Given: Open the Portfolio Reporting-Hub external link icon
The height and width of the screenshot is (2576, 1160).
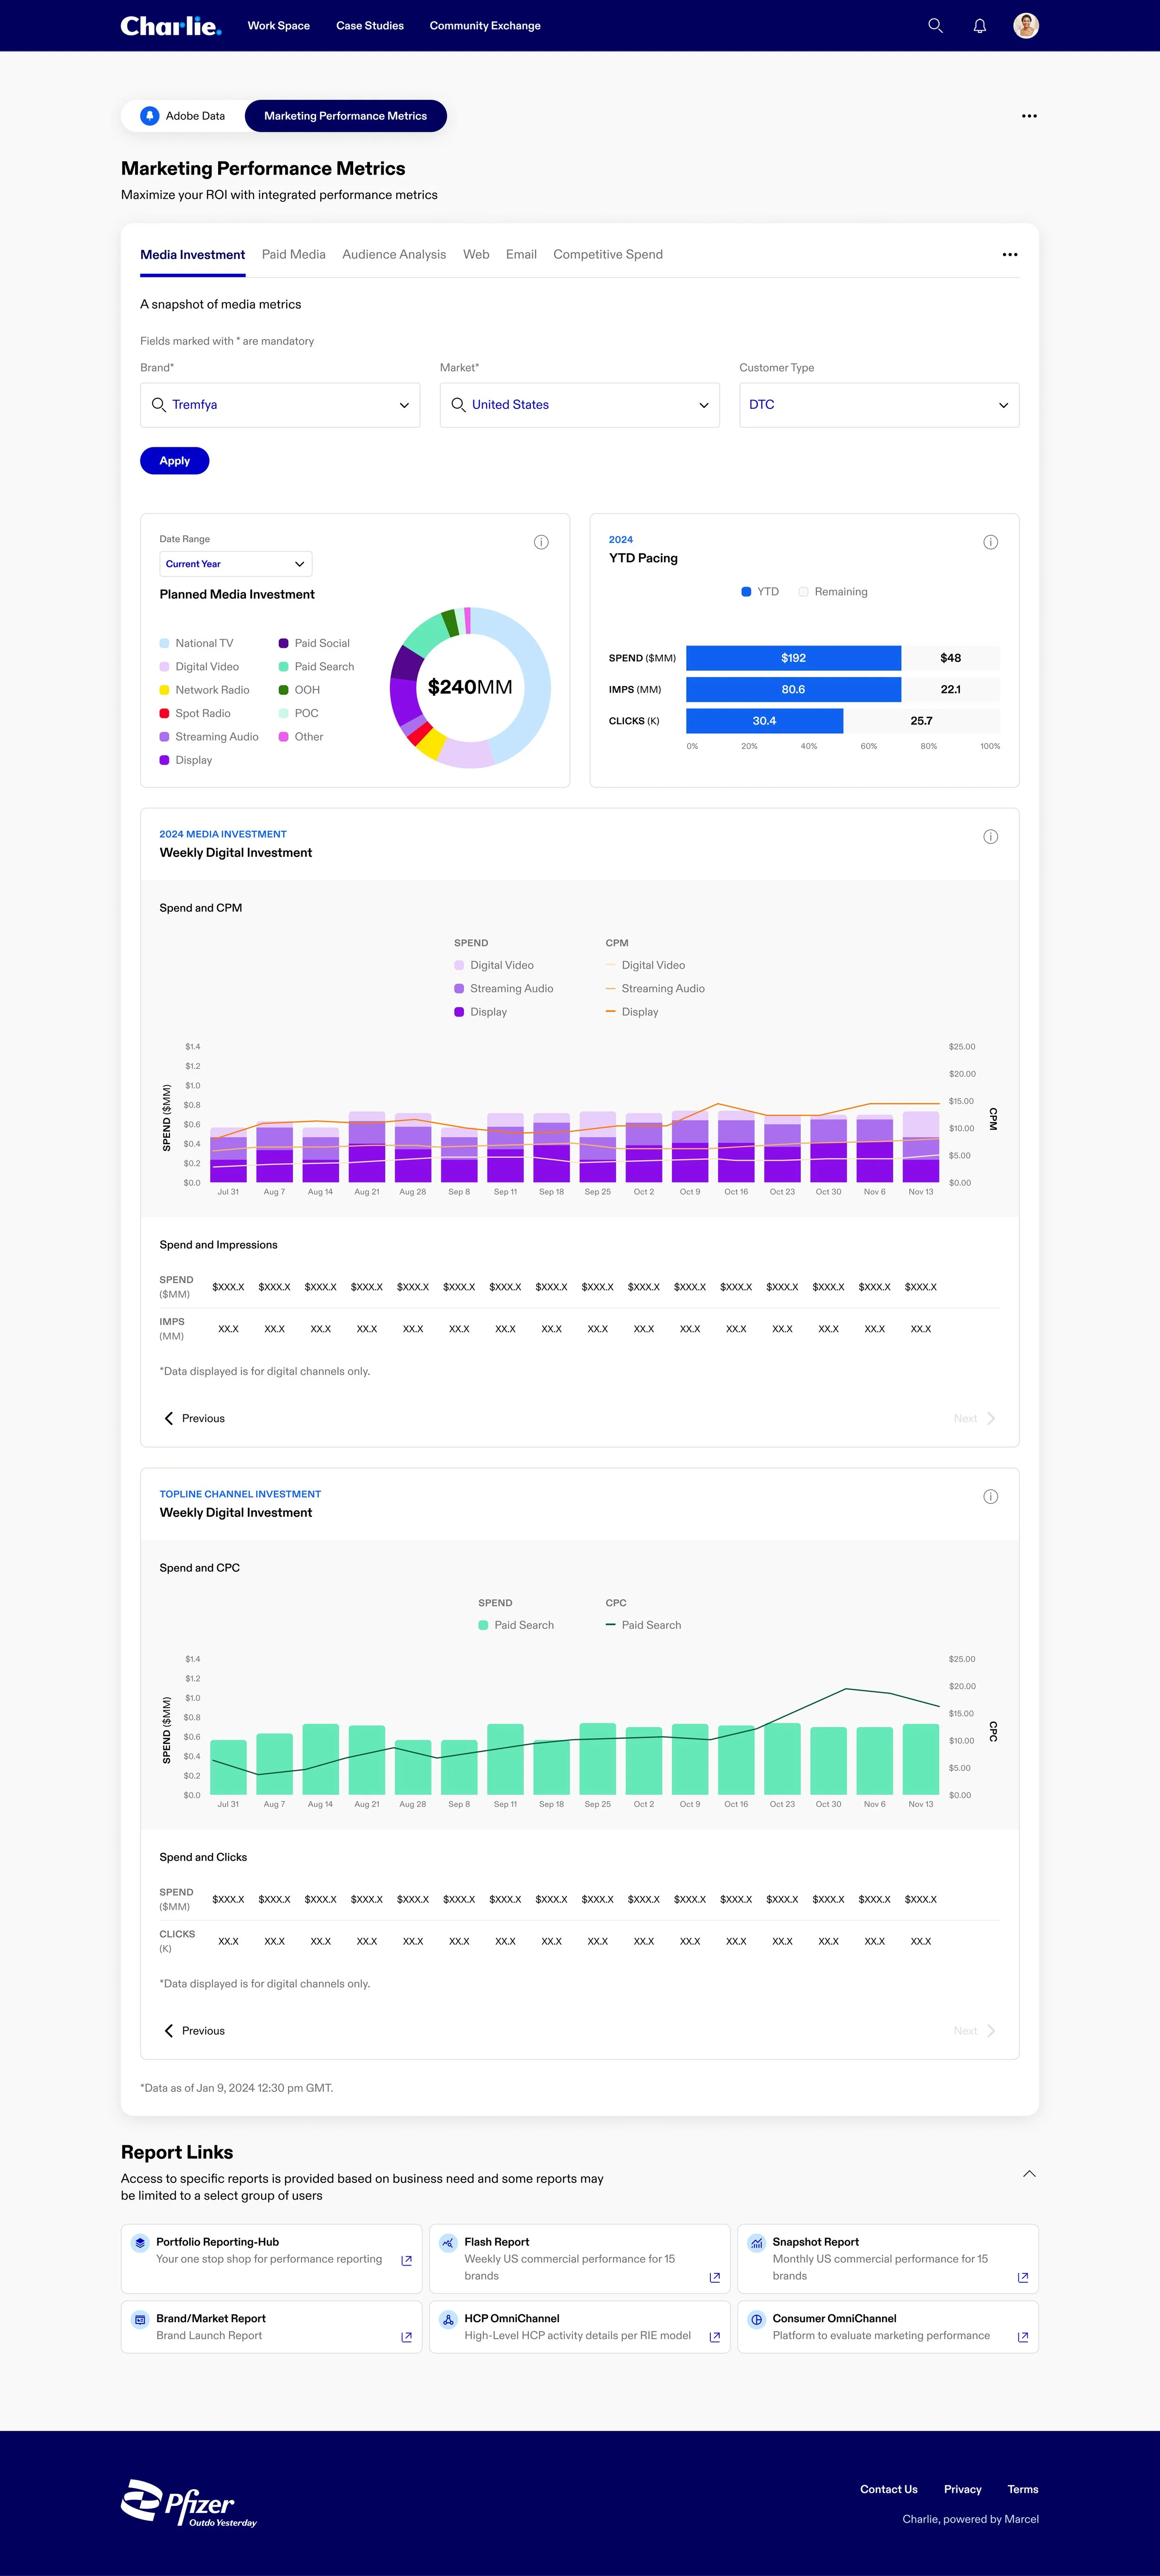Looking at the screenshot, I should click(x=406, y=2260).
